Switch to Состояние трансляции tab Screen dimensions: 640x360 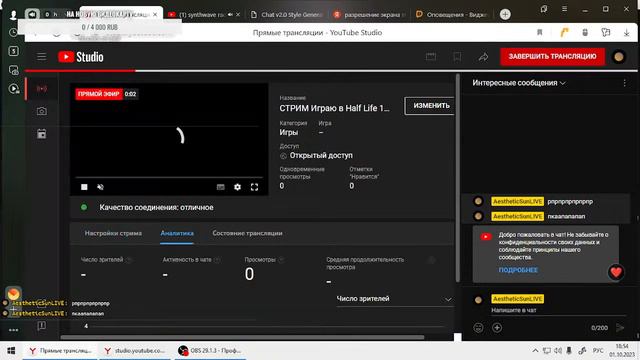pyautogui.click(x=247, y=233)
